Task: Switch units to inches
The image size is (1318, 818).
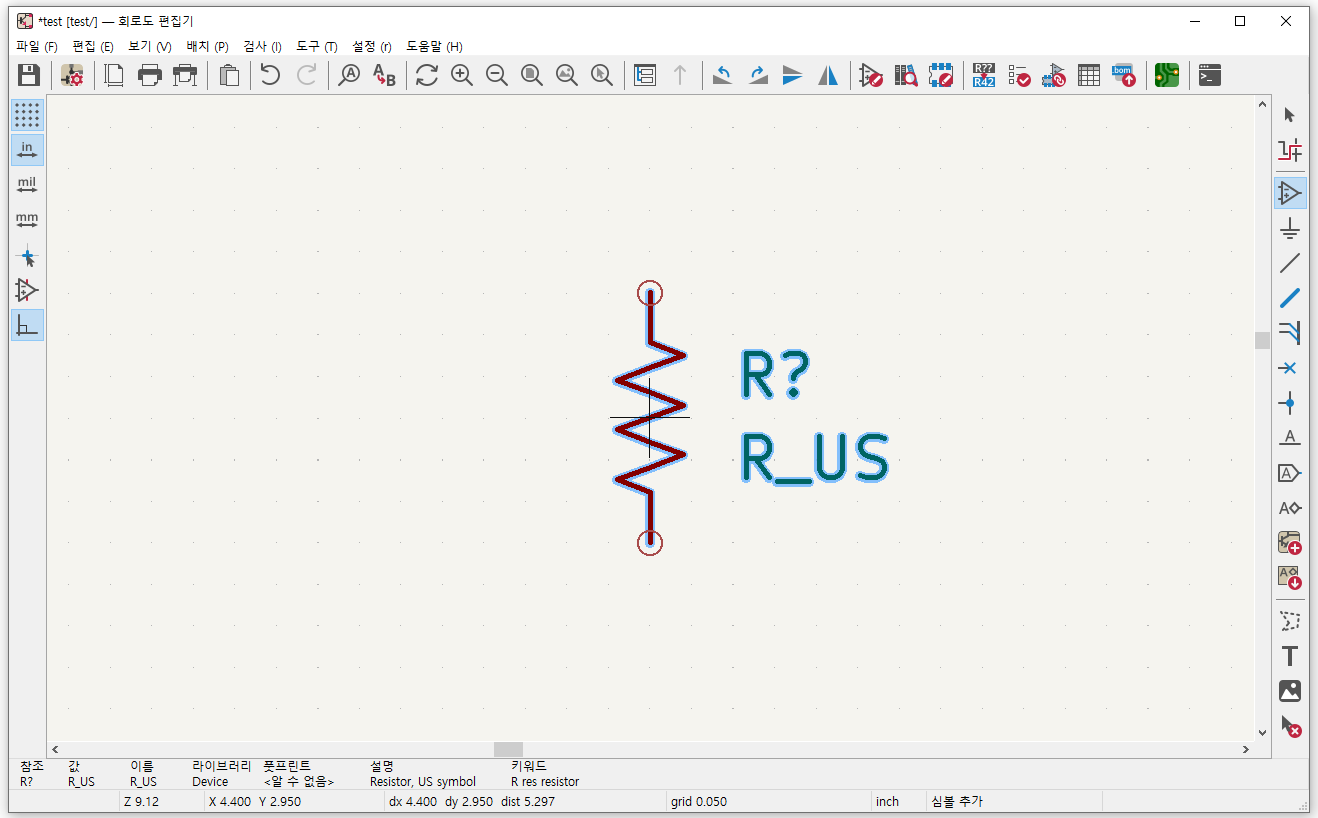Action: click(27, 150)
